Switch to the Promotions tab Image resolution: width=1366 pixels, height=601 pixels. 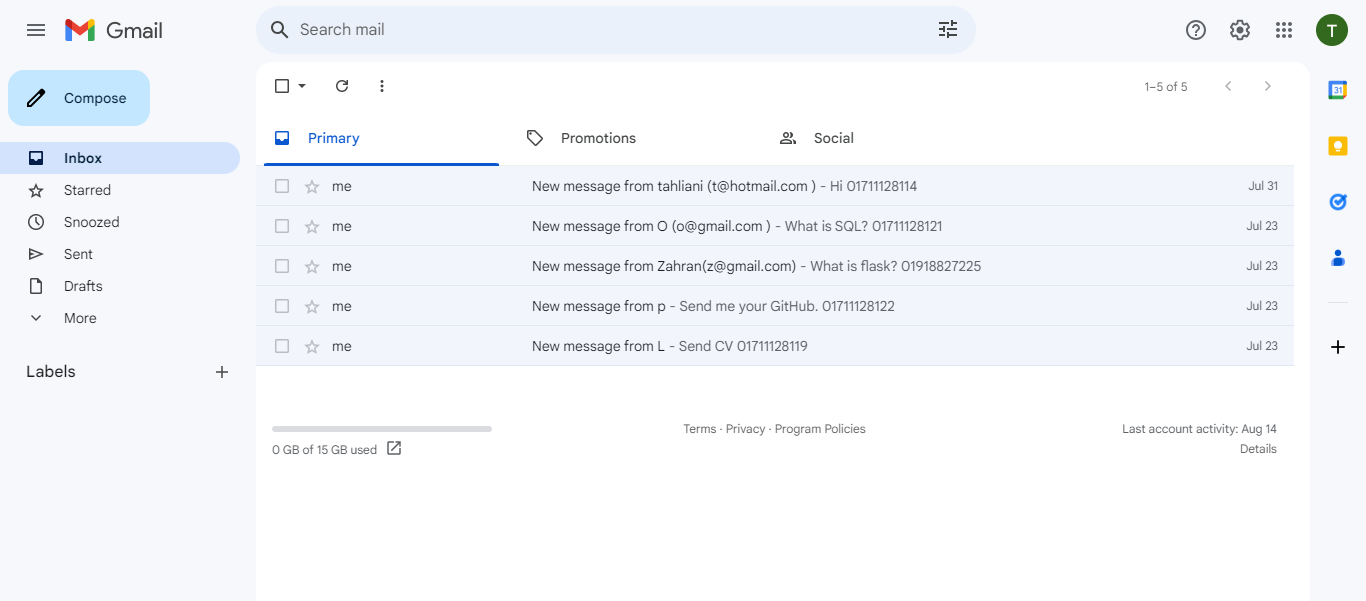click(x=598, y=138)
